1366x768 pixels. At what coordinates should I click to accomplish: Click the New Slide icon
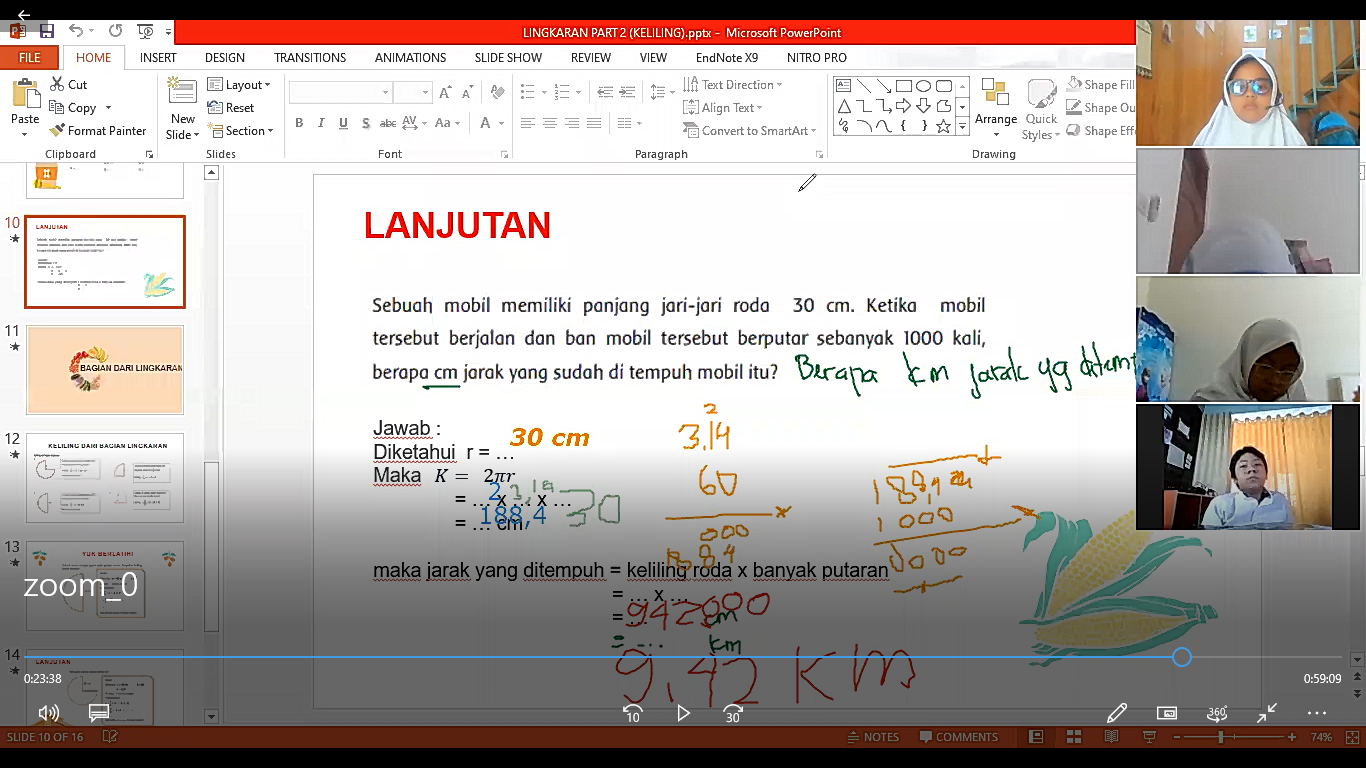click(x=182, y=92)
